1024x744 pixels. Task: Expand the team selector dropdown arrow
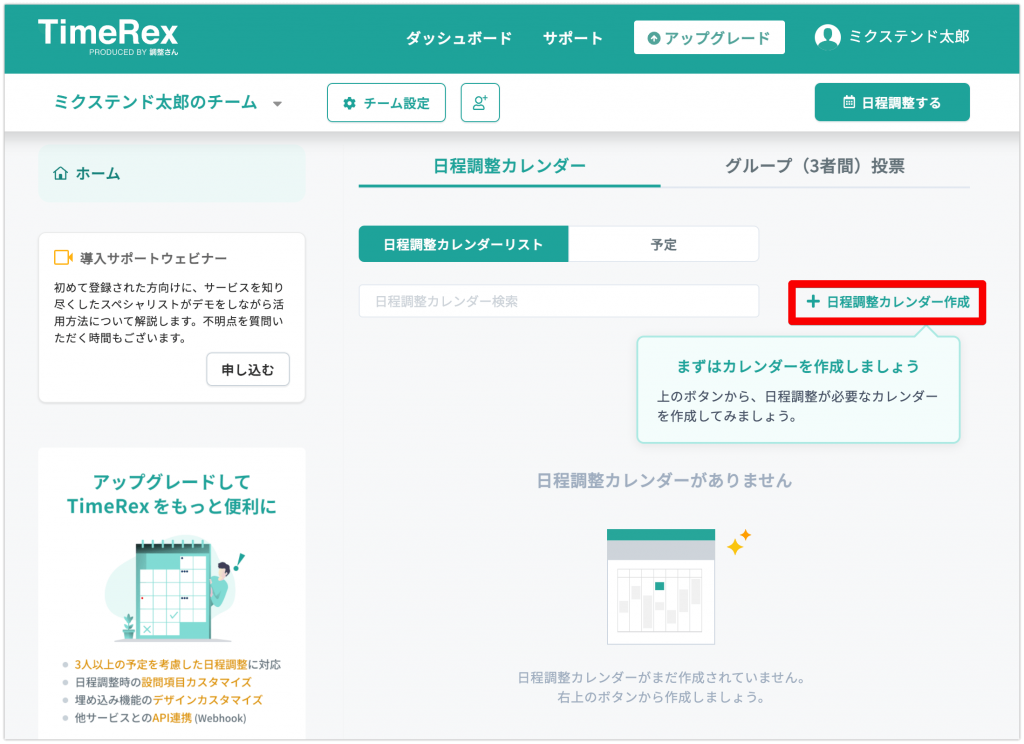pyautogui.click(x=277, y=103)
